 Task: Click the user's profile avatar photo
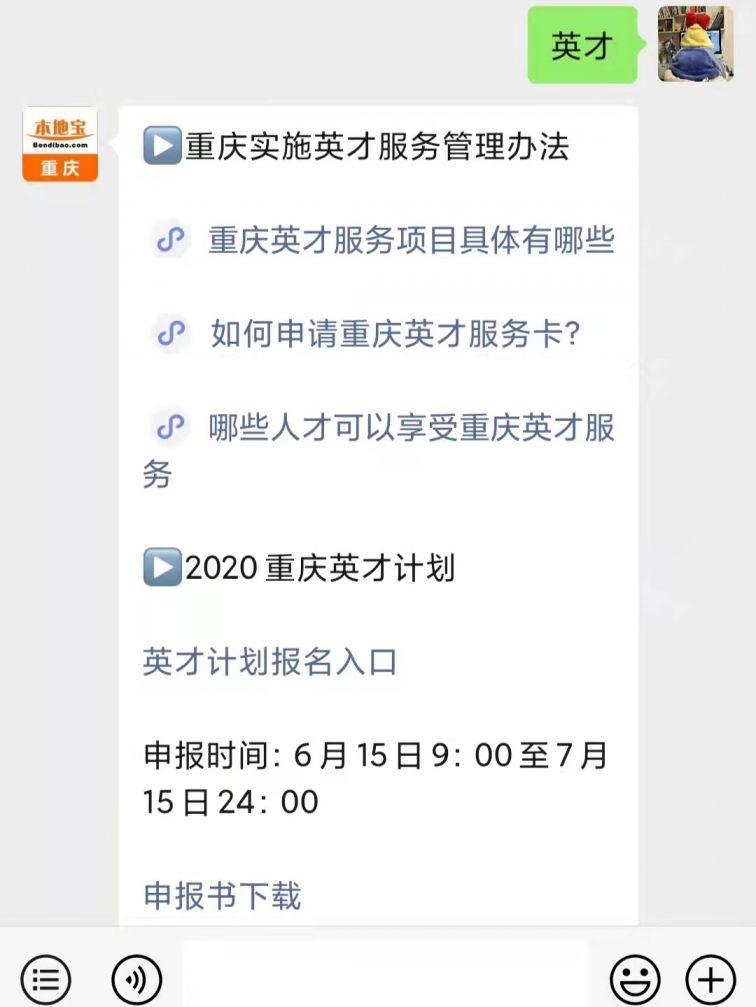point(696,44)
